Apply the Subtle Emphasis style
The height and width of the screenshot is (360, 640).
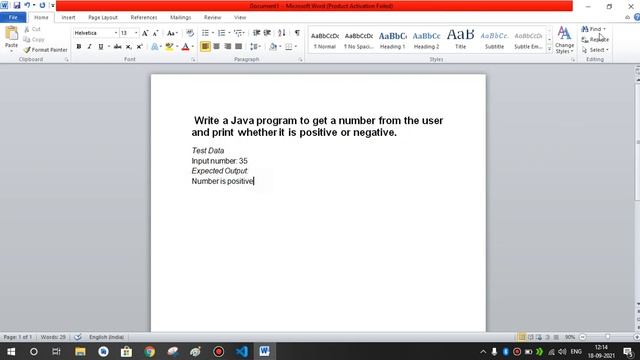pos(528,40)
